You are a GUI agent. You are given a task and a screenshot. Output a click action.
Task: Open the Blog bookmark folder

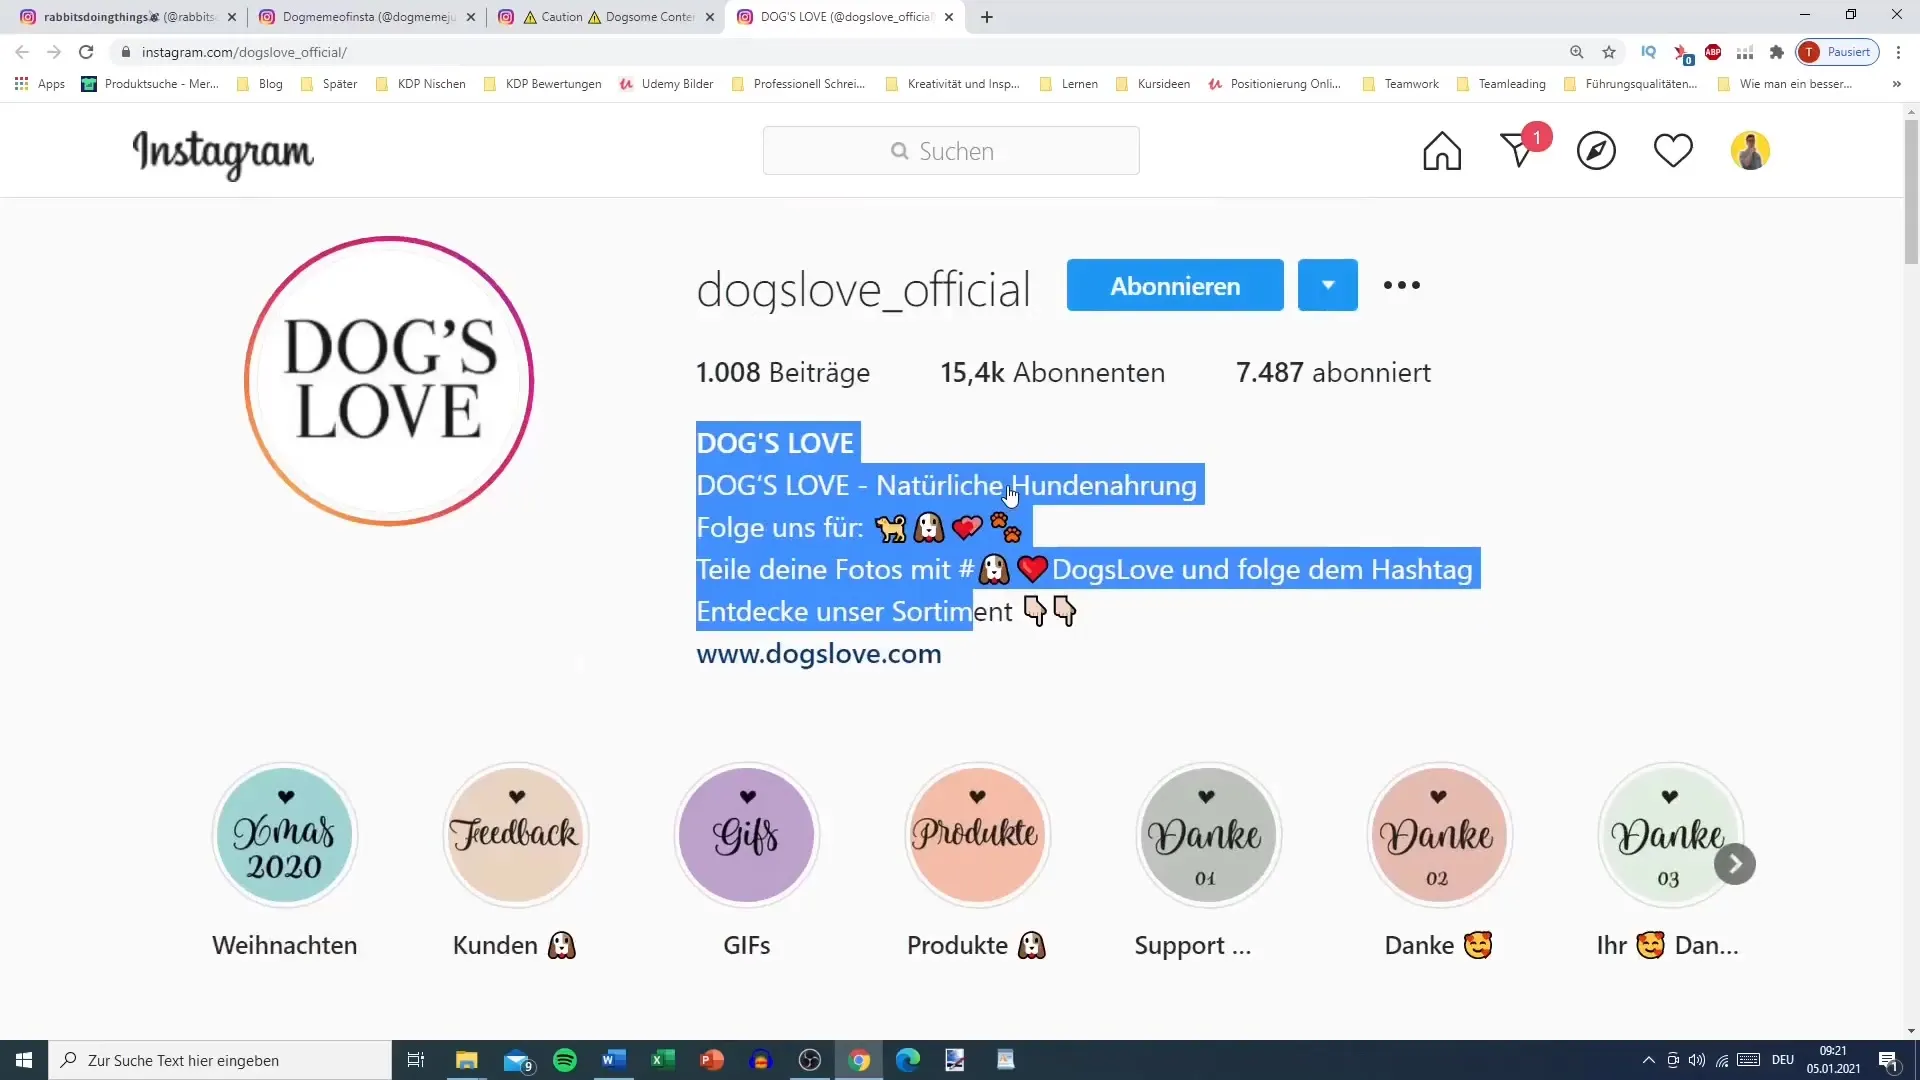[260, 84]
